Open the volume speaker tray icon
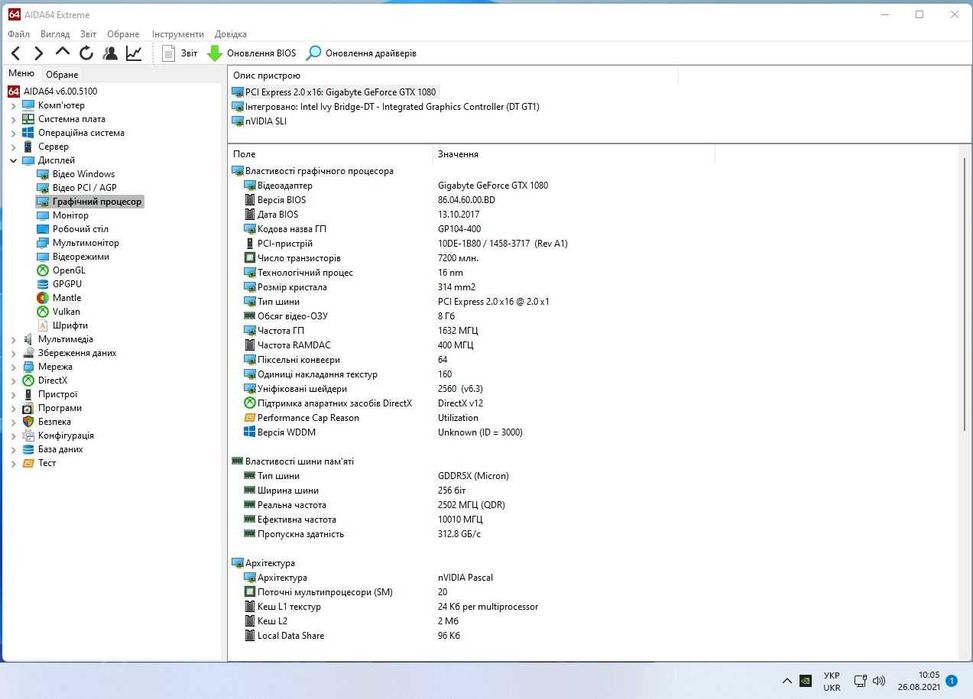973x699 pixels. [x=879, y=681]
